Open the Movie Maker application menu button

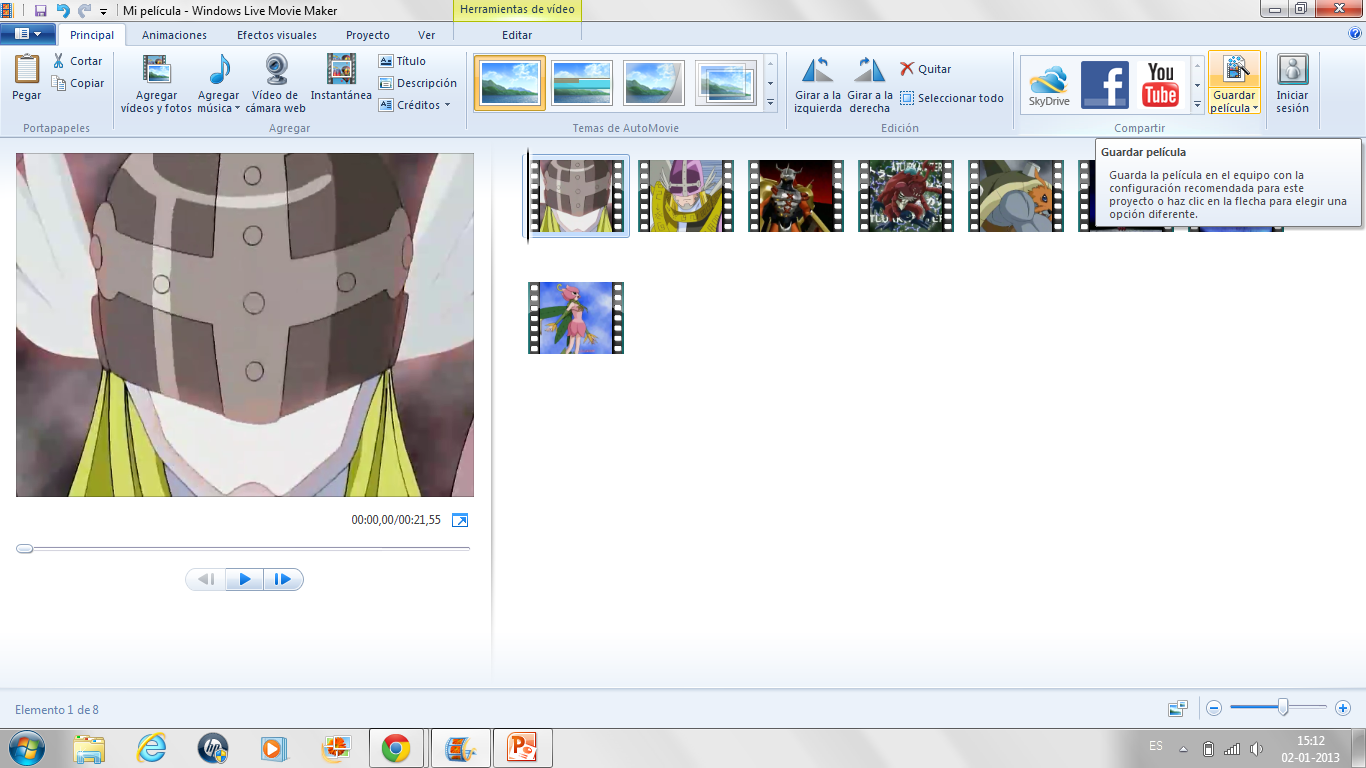click(x=28, y=34)
